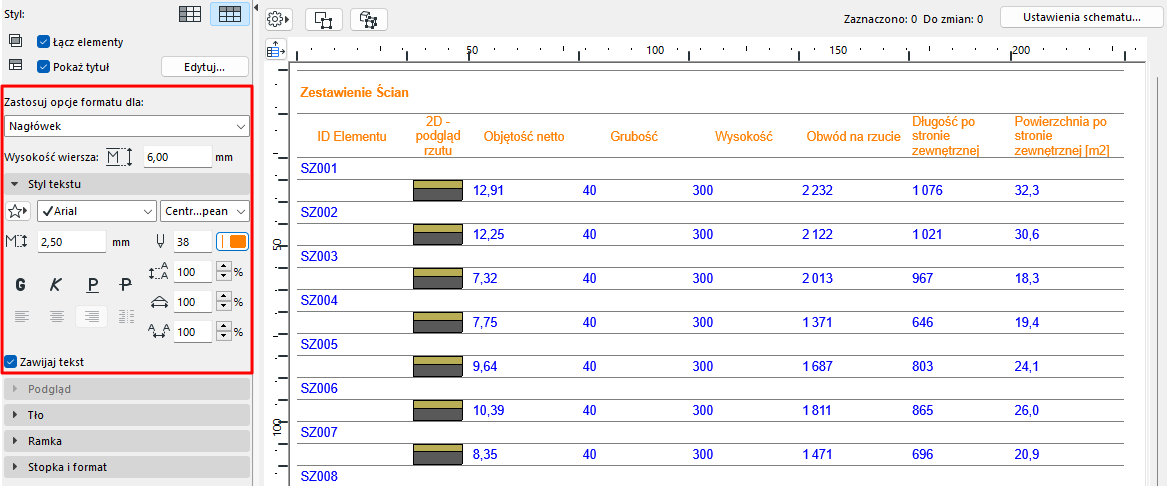1167x486 pixels.
Task: Expand the Stopka i format section
Action: [x=127, y=467]
